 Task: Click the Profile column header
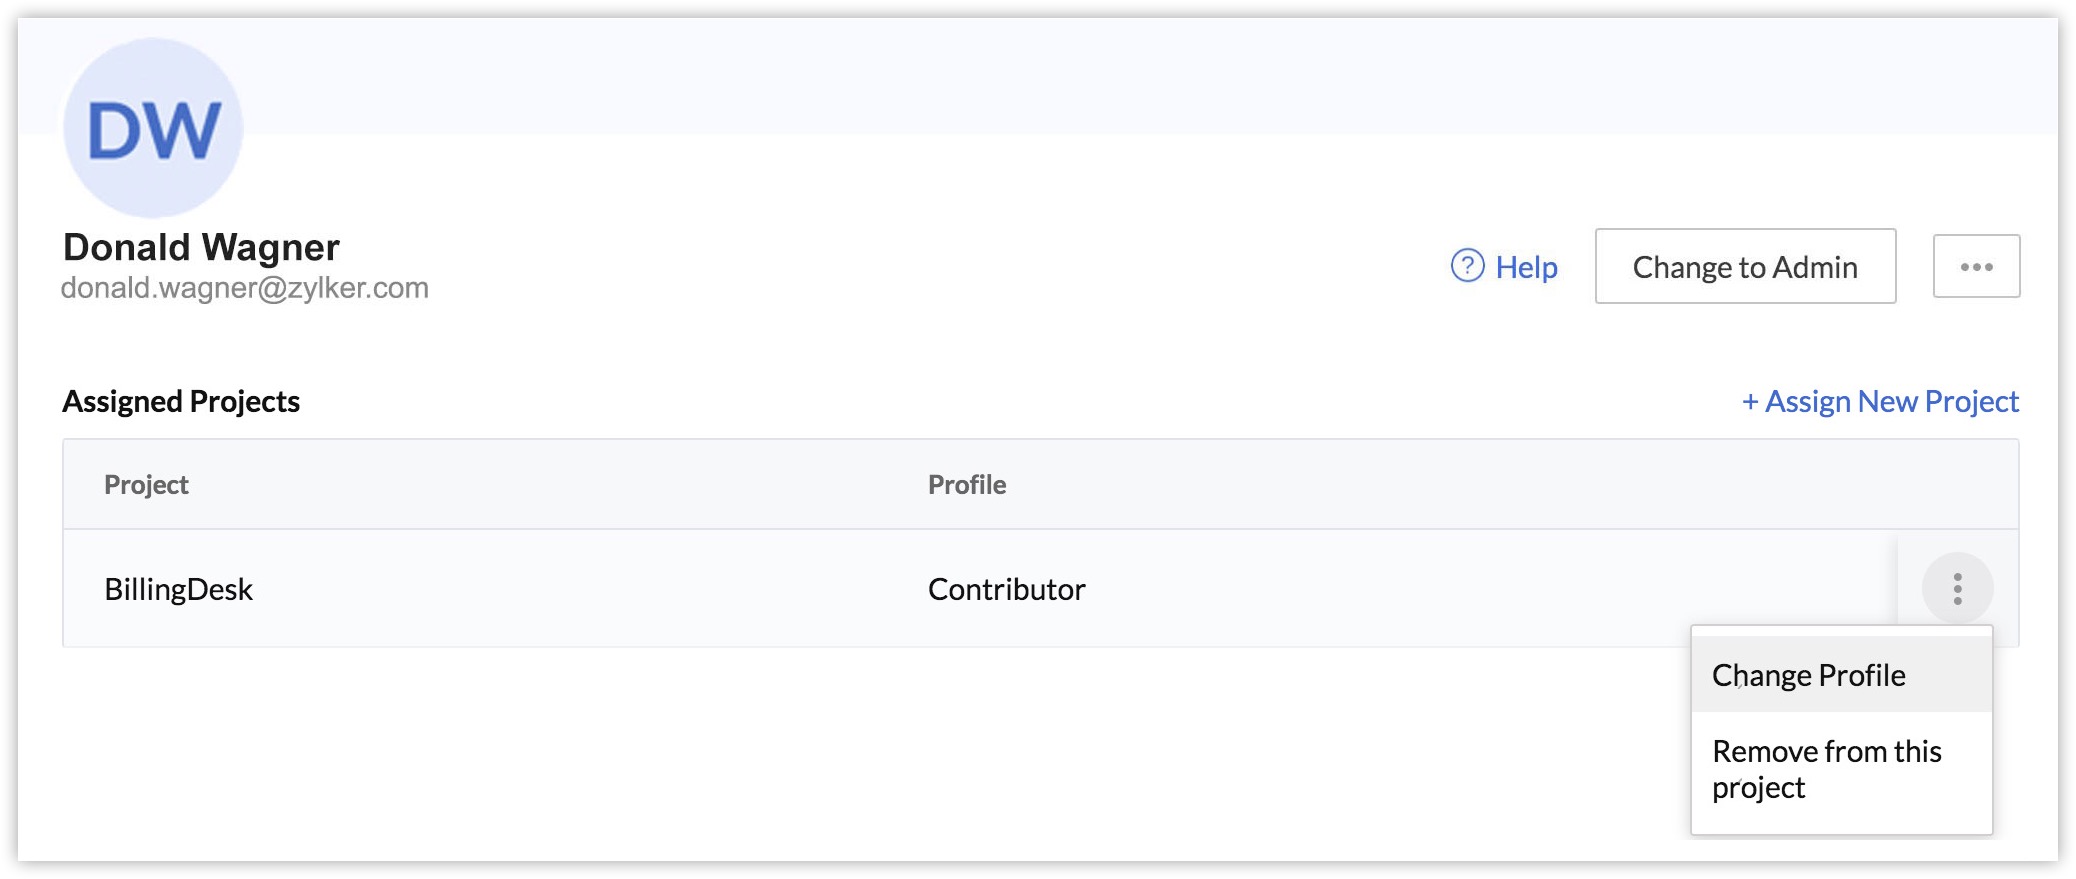click(x=967, y=485)
